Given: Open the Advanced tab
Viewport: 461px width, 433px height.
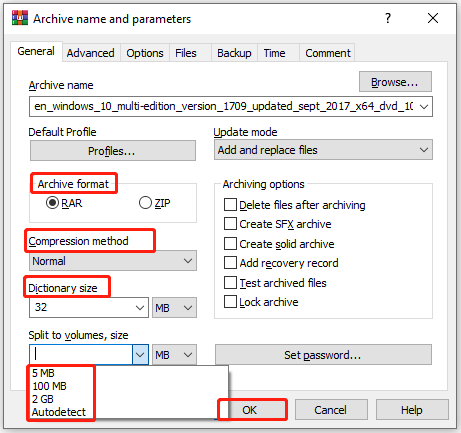Looking at the screenshot, I should pos(90,53).
